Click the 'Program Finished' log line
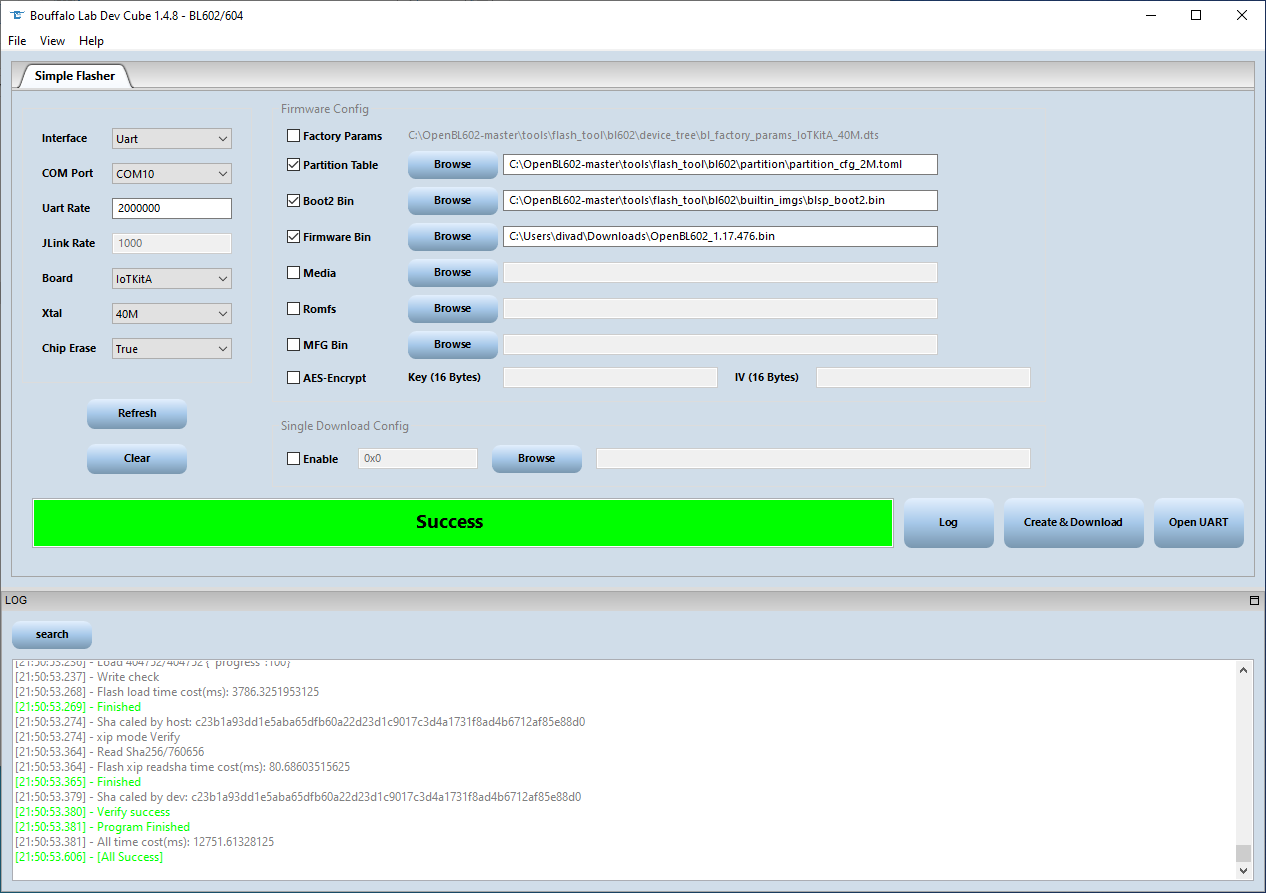The height and width of the screenshot is (893, 1266). (x=102, y=827)
